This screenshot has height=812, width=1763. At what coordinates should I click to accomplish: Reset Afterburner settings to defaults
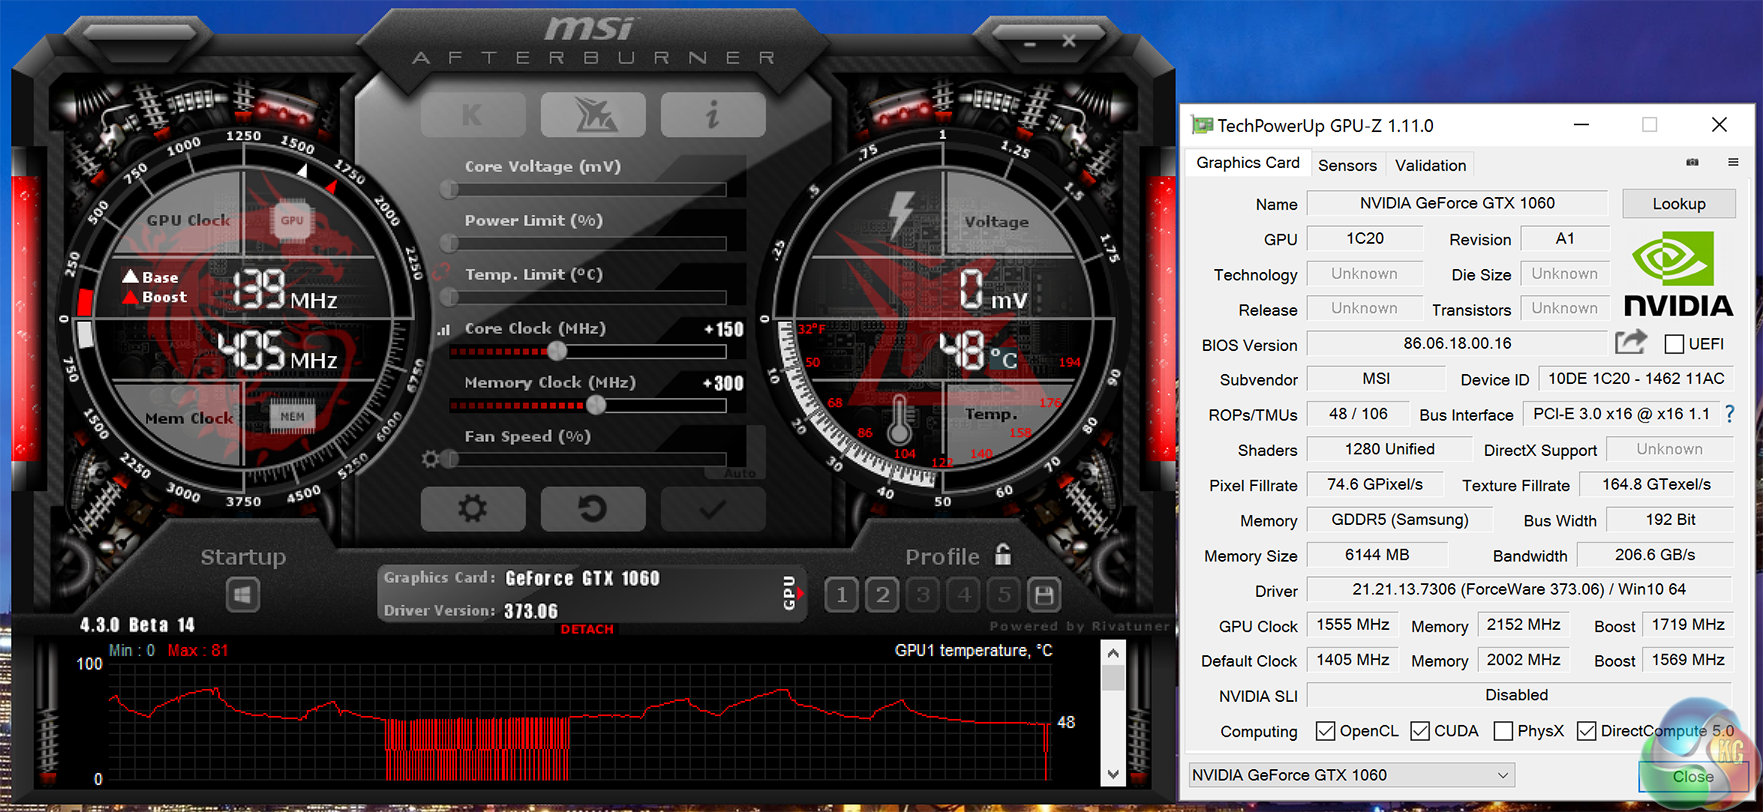pos(593,509)
